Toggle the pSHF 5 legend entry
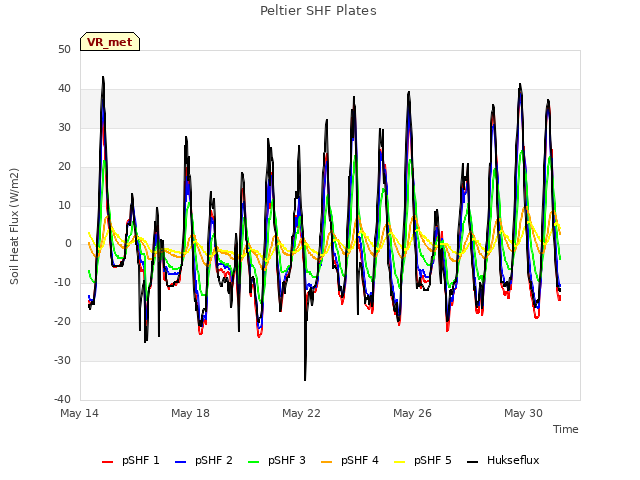The image size is (640, 480). pyautogui.click(x=423, y=460)
